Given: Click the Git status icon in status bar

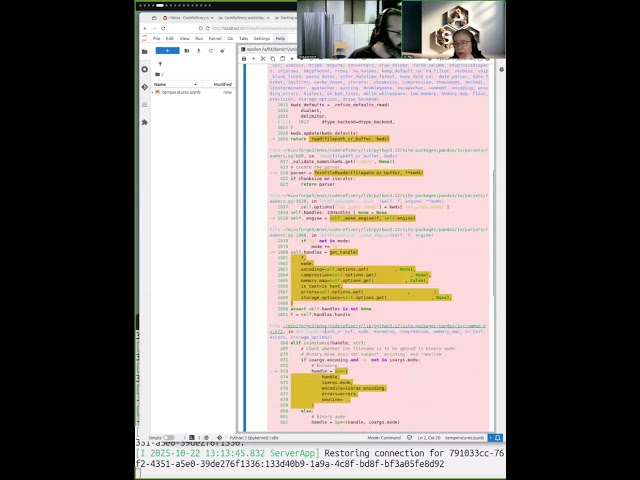Looking at the screenshot, I should coord(220,438).
